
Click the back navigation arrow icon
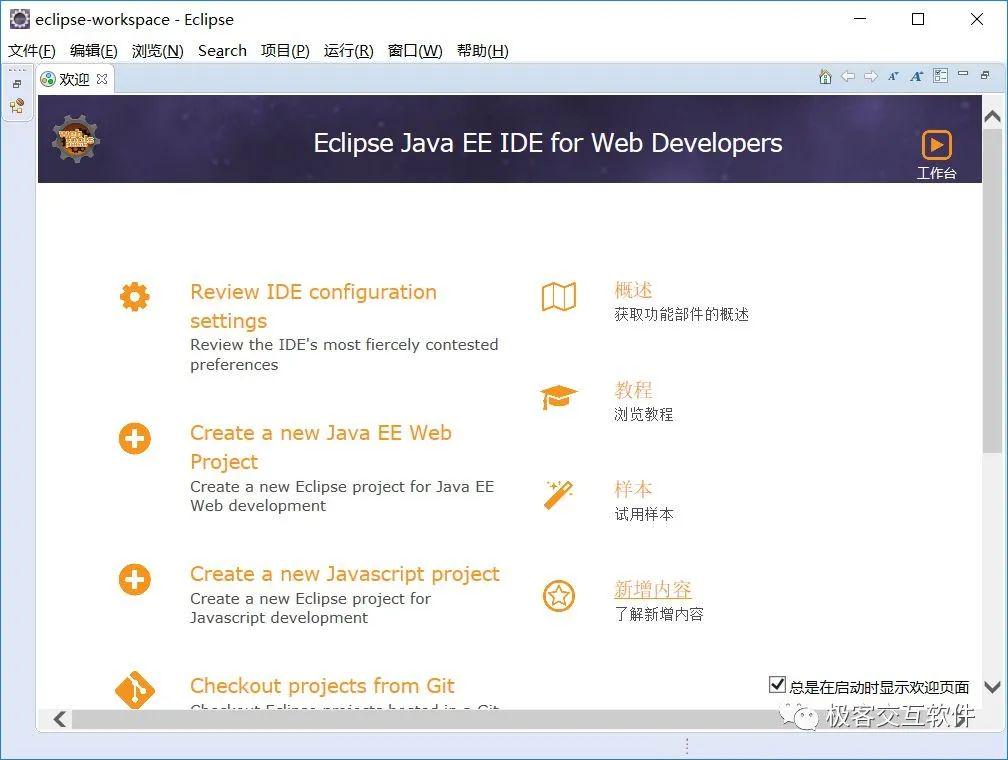point(847,76)
